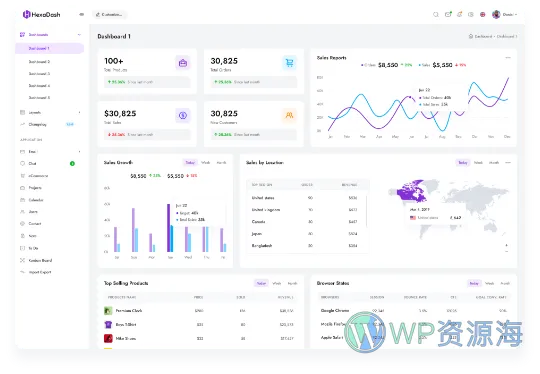Screen dimensions: 540x374
Task: Open Sales Reports more options menu
Action: [508, 58]
